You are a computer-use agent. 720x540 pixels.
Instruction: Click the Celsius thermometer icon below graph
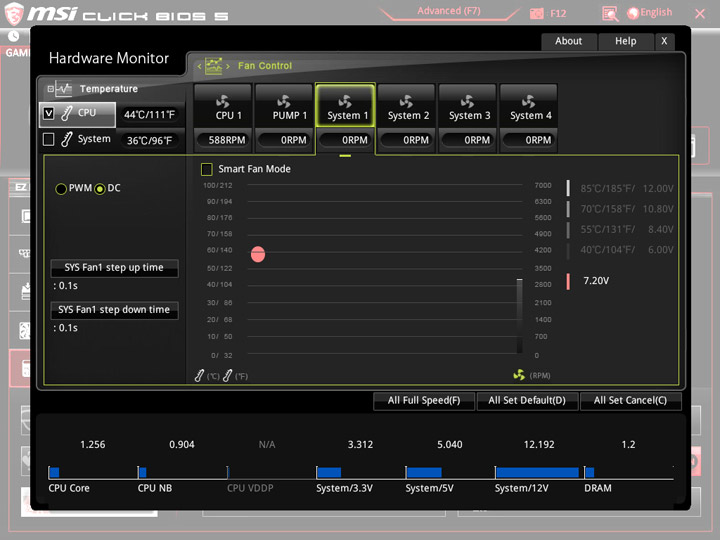pos(199,376)
